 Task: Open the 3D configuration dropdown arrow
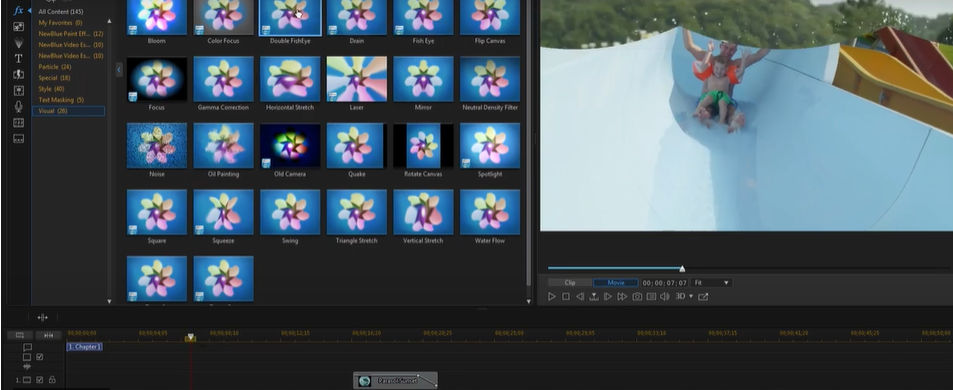click(691, 296)
